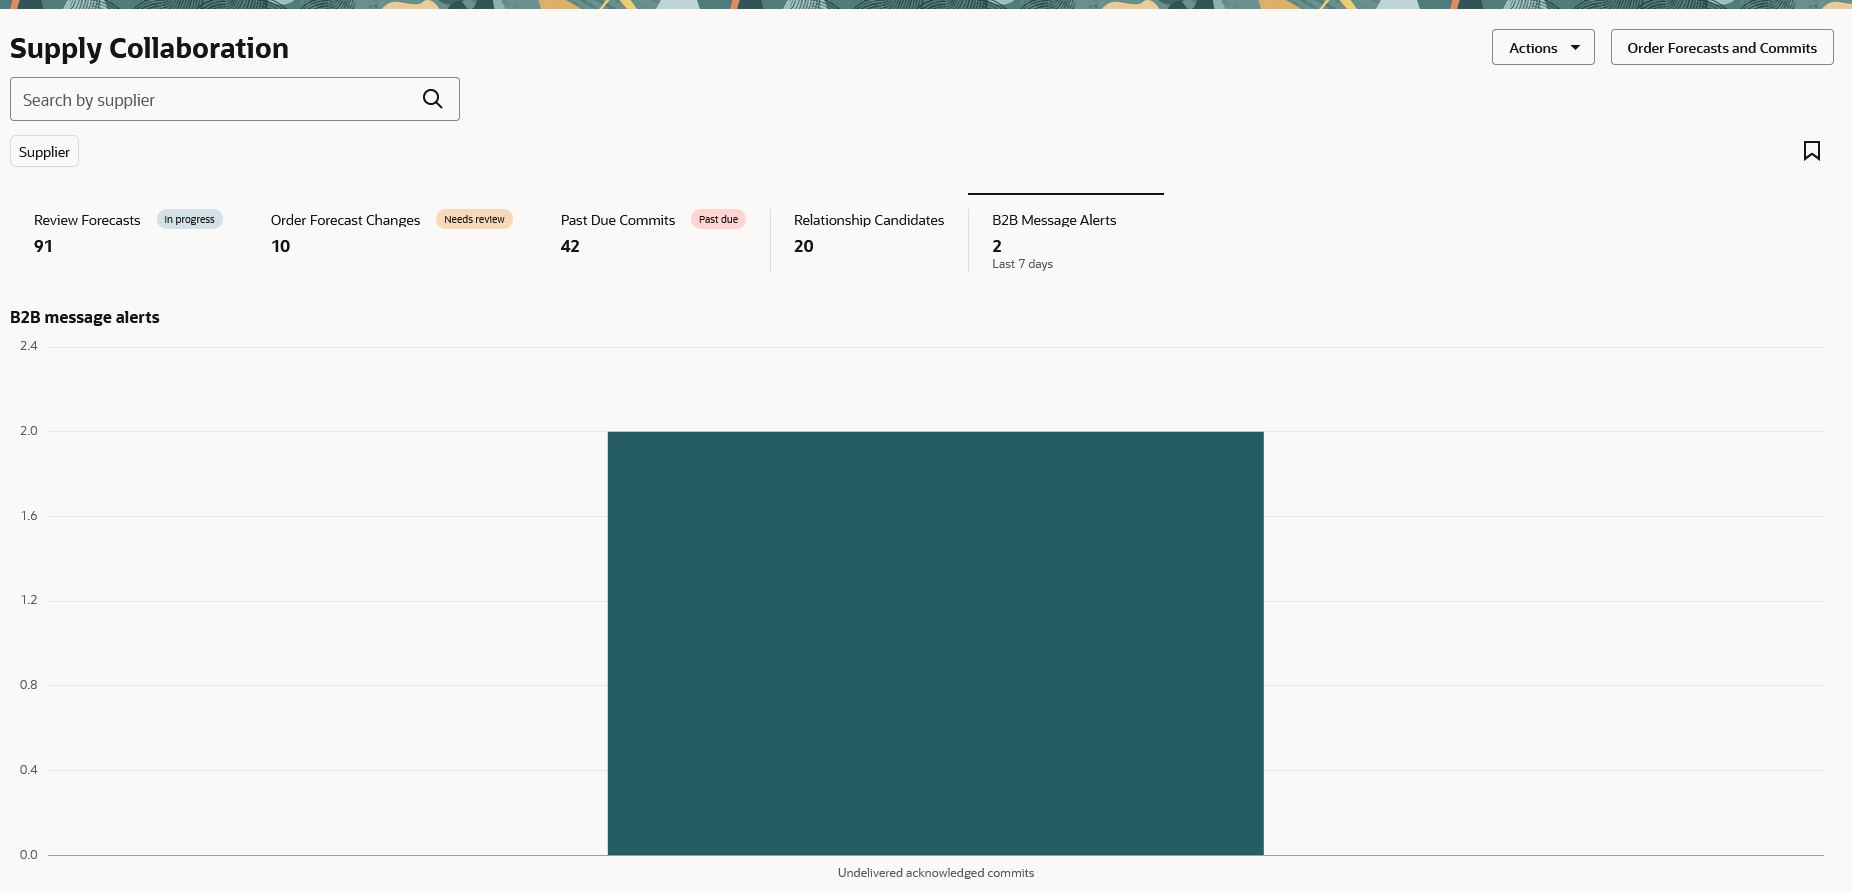
Task: Click the Order Forecast Changes count 10
Action: coord(280,246)
